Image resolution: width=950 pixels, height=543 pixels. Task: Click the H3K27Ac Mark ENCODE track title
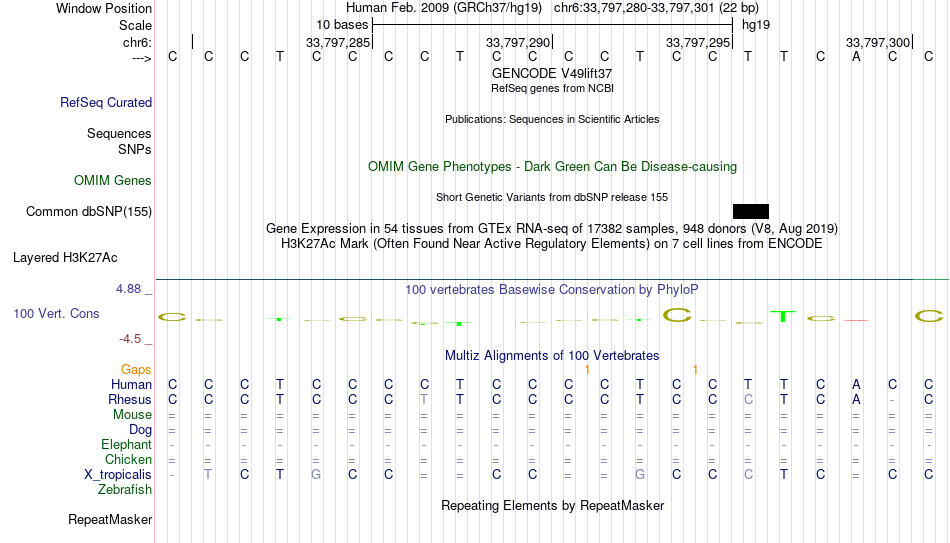[x=552, y=244]
